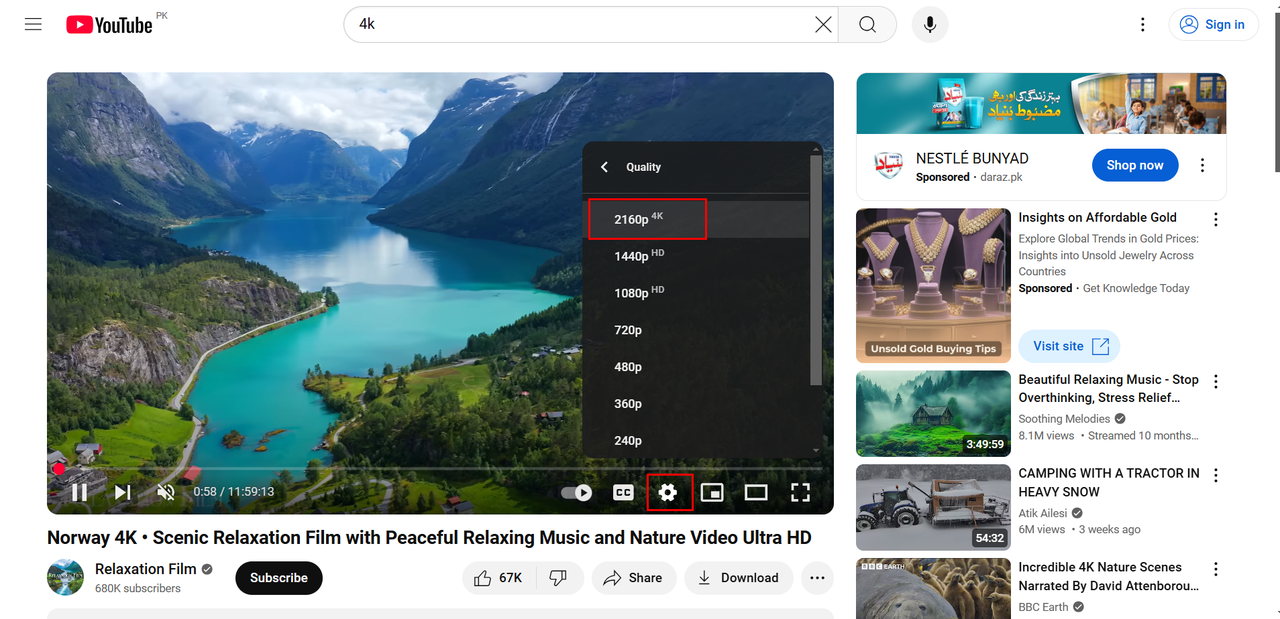This screenshot has height=619, width=1280.
Task: Select 1080p HD quality
Action: [696, 293]
